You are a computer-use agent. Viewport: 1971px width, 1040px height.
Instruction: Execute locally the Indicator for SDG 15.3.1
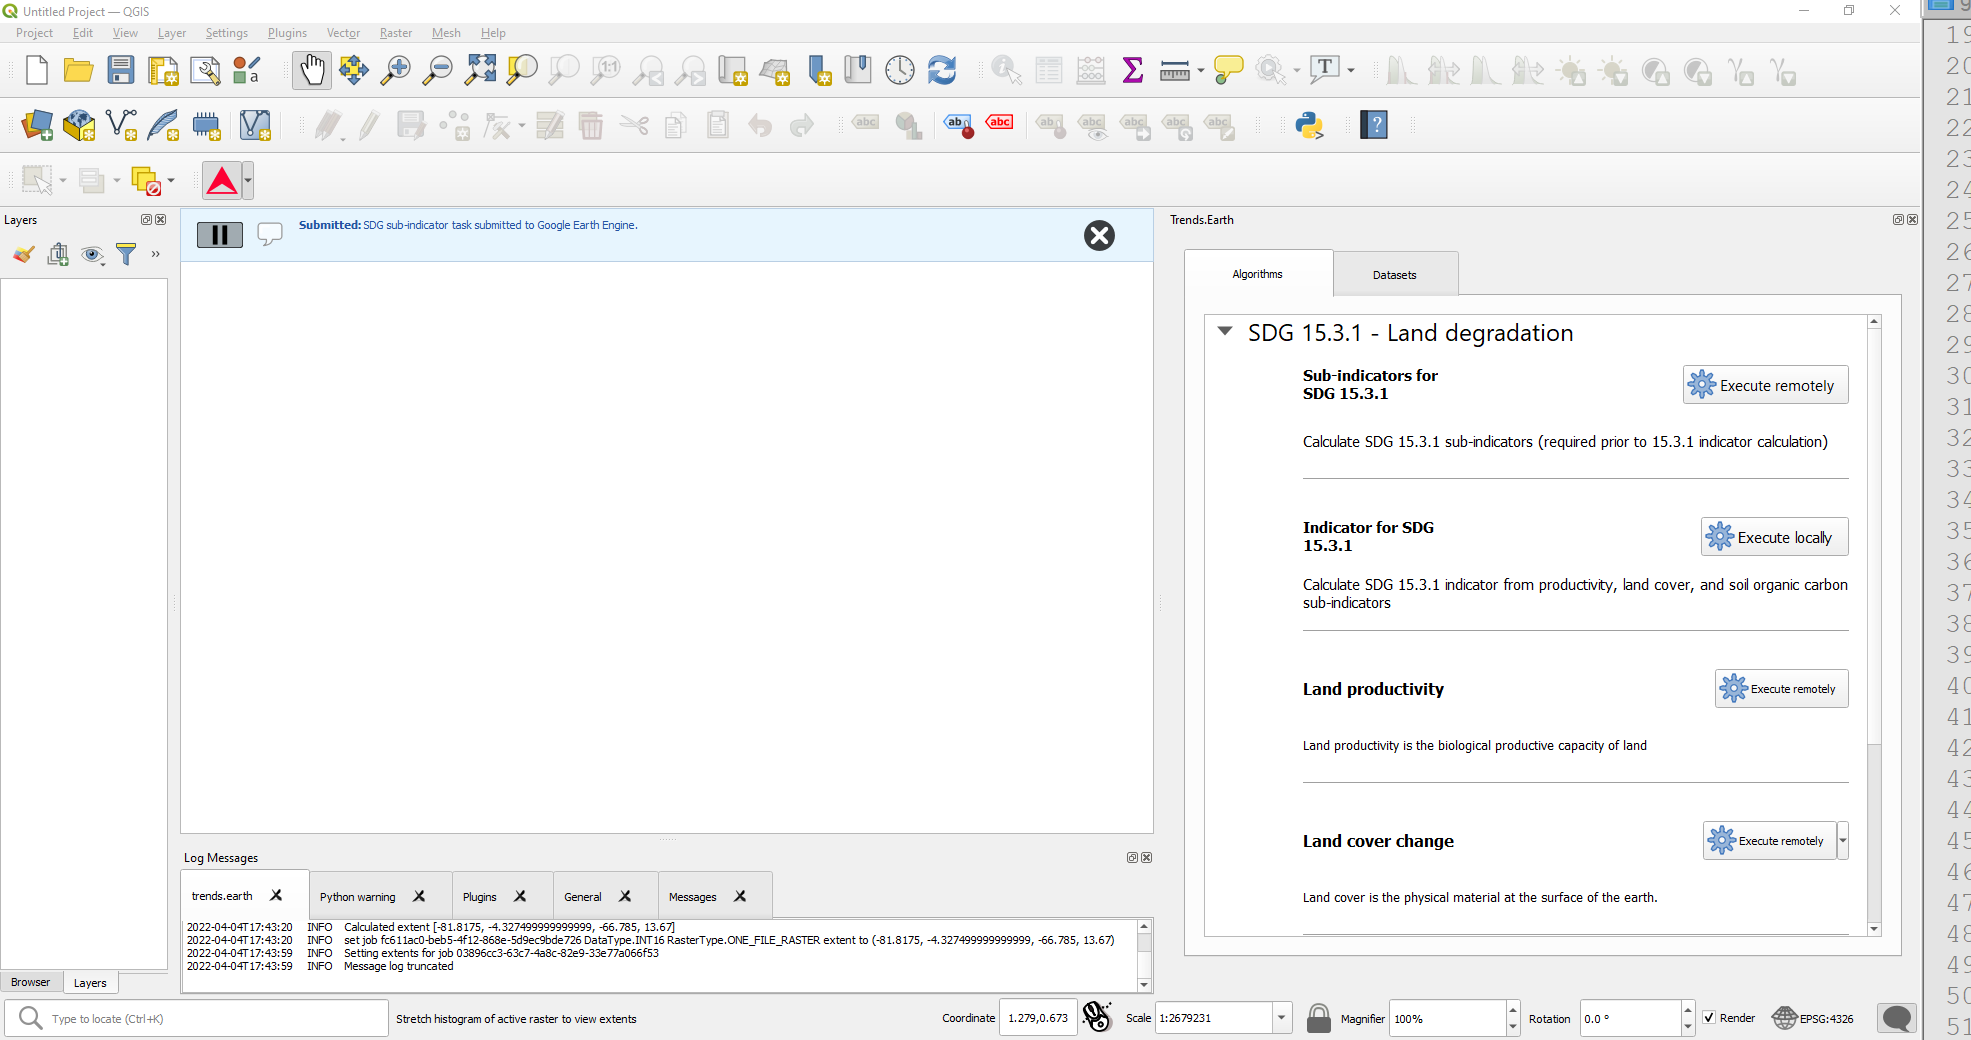(1775, 537)
